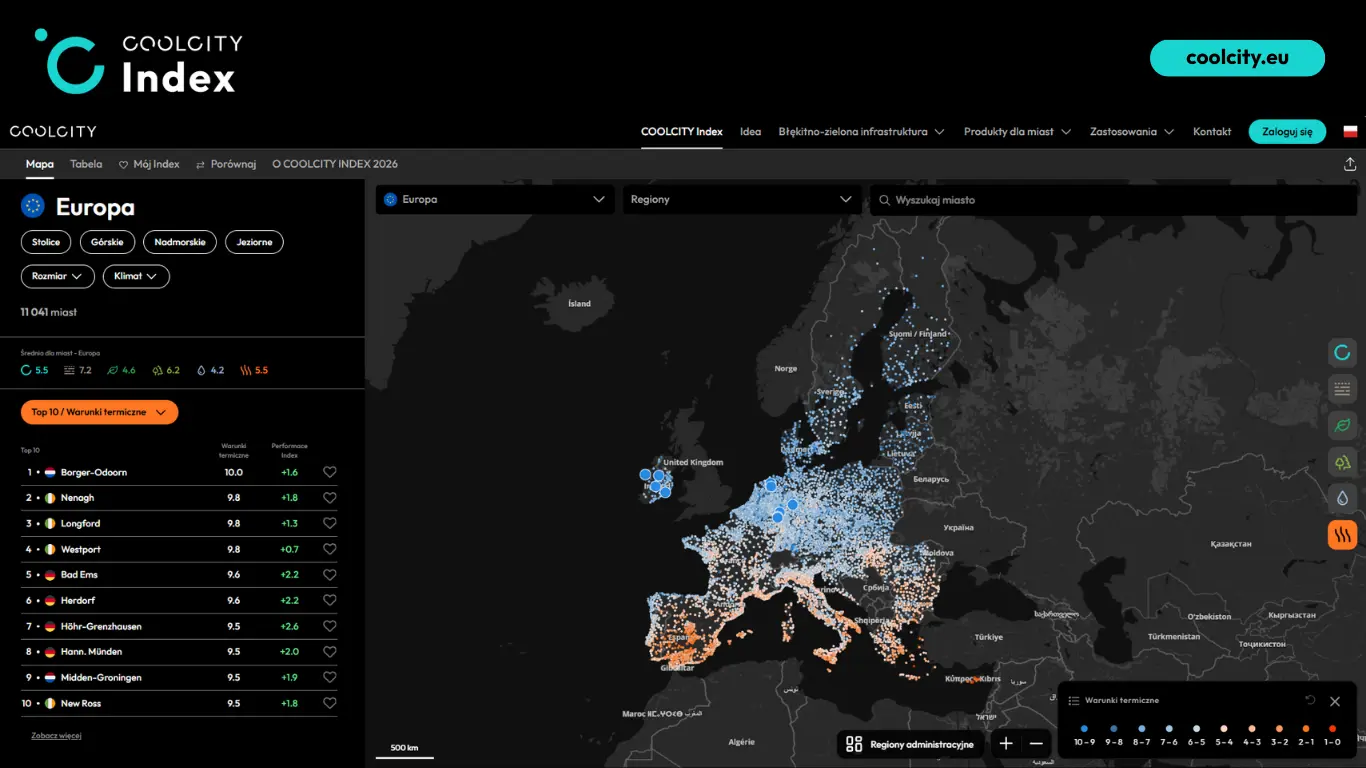Switch to the Mapa tab
1366x768 pixels.
point(40,164)
